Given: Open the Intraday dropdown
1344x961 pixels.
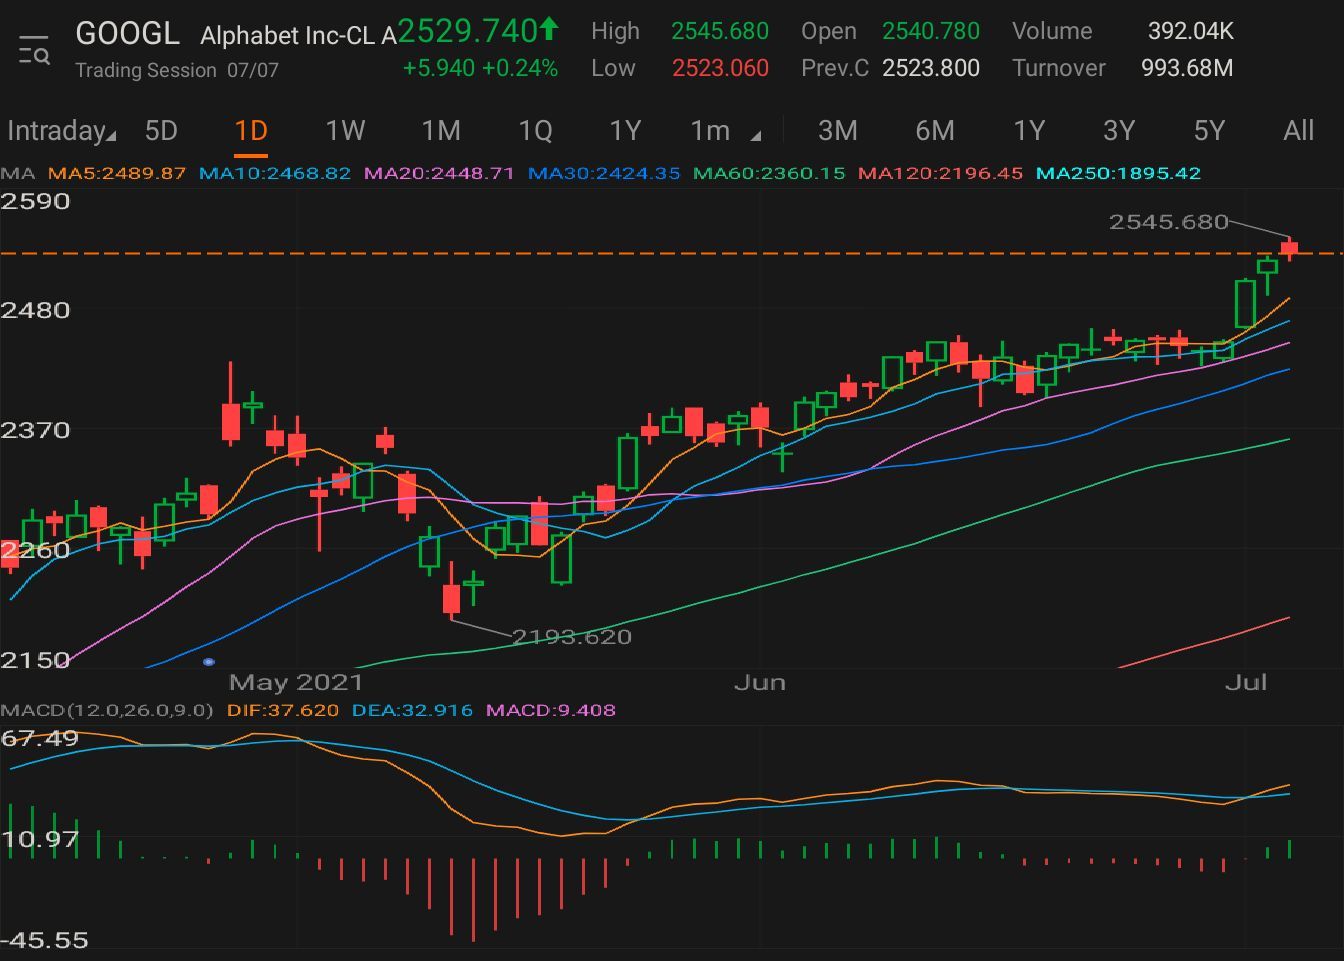Looking at the screenshot, I should [61, 131].
